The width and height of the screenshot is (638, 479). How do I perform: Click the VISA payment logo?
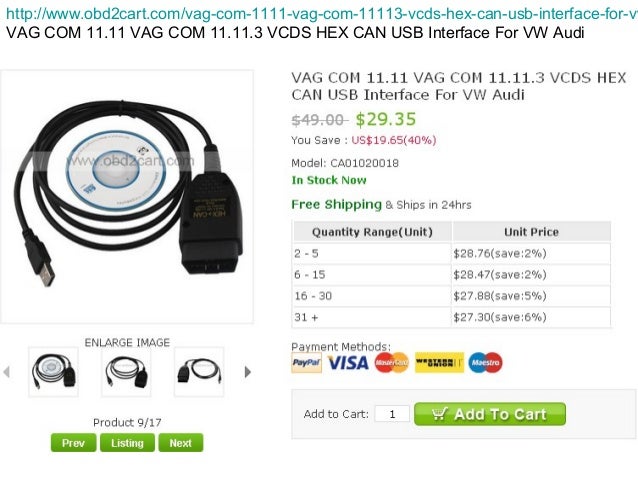coord(348,363)
